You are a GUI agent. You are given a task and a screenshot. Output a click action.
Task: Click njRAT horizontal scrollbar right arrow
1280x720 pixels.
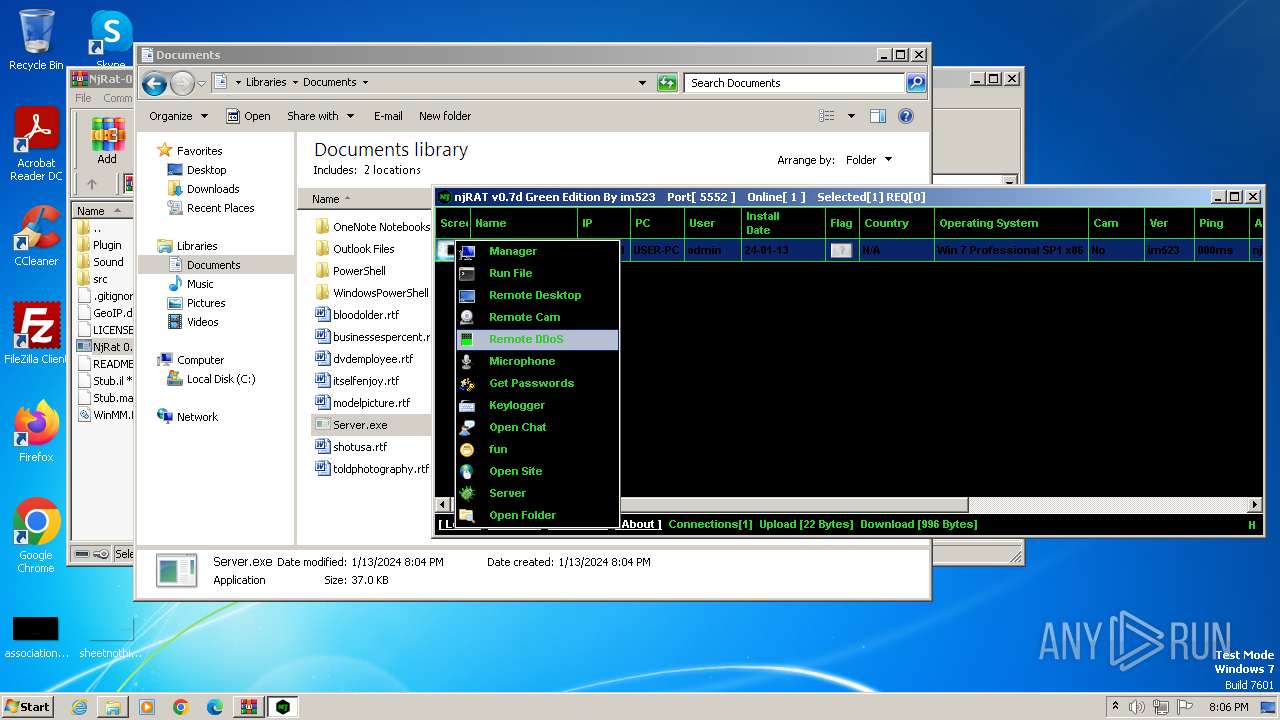click(1255, 505)
